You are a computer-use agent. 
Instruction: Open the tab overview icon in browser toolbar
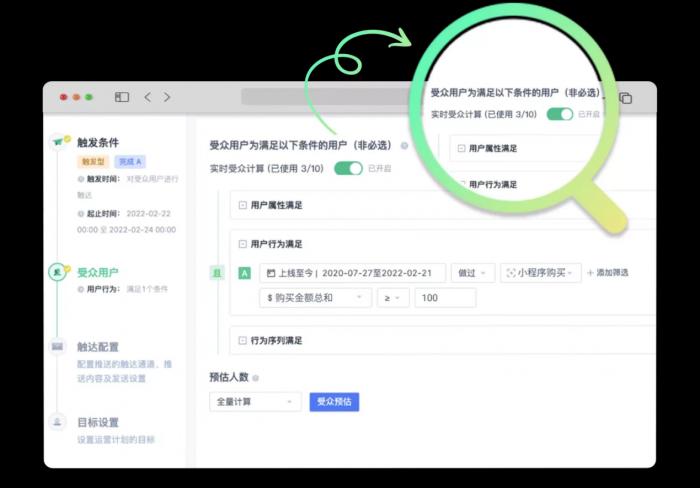[x=625, y=98]
